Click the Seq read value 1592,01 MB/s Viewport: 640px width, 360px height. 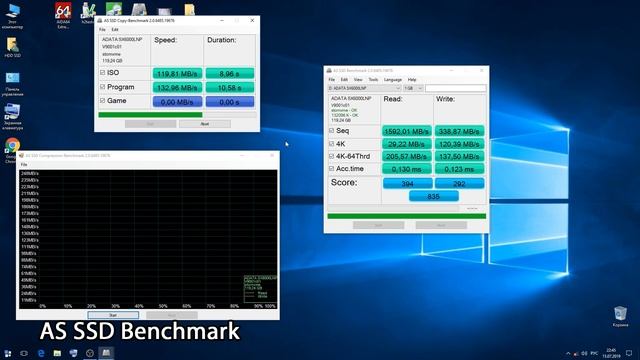coord(407,131)
